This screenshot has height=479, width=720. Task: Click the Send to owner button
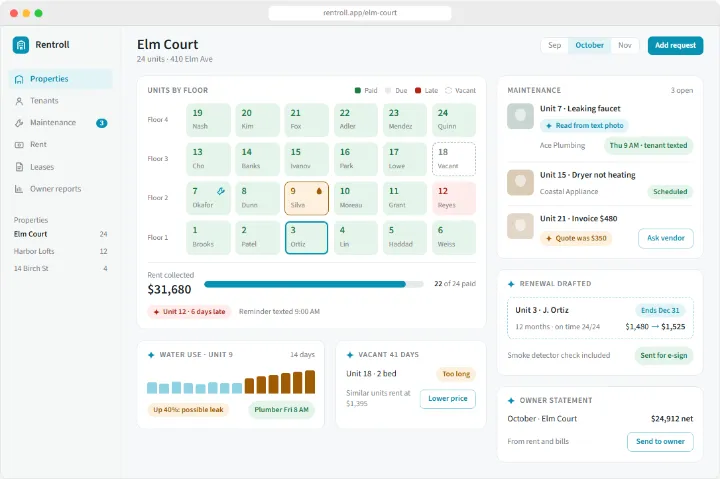tap(660, 441)
